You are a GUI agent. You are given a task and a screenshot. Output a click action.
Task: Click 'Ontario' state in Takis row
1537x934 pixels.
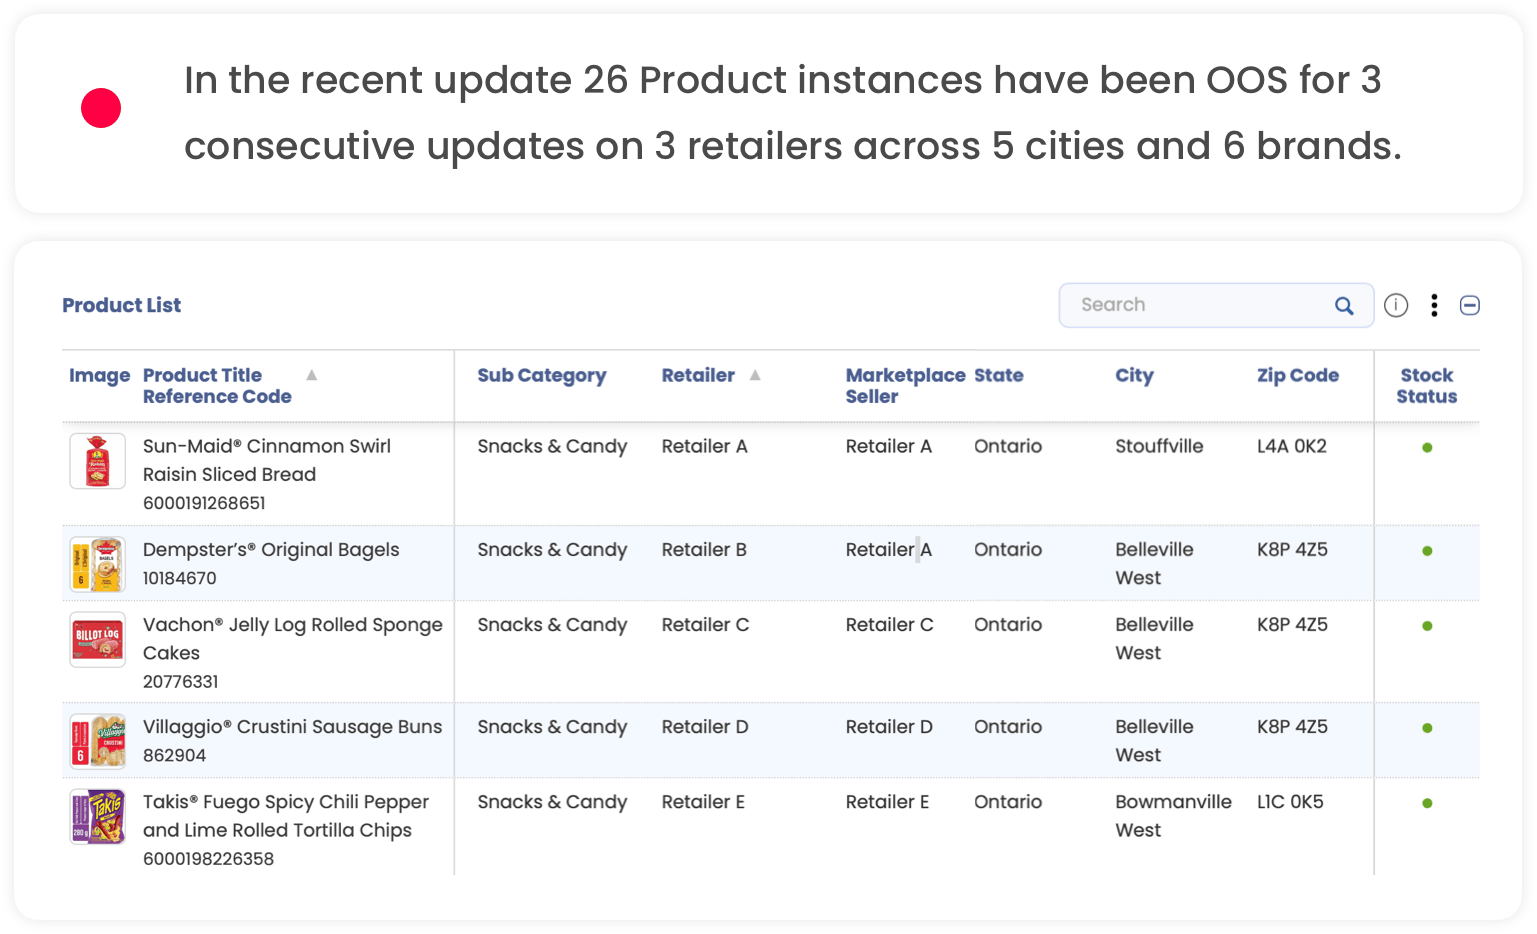(x=1008, y=801)
